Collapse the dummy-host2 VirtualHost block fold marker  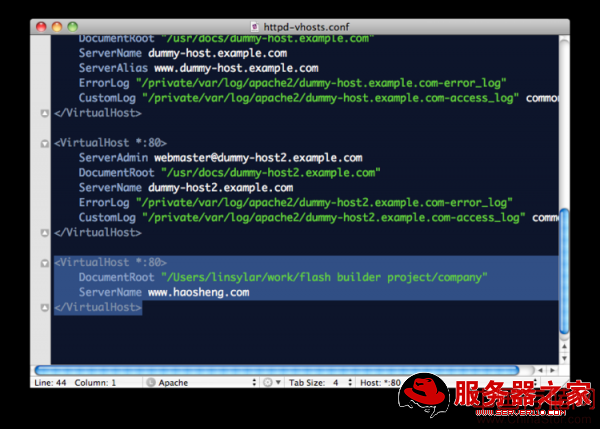click(x=44, y=143)
